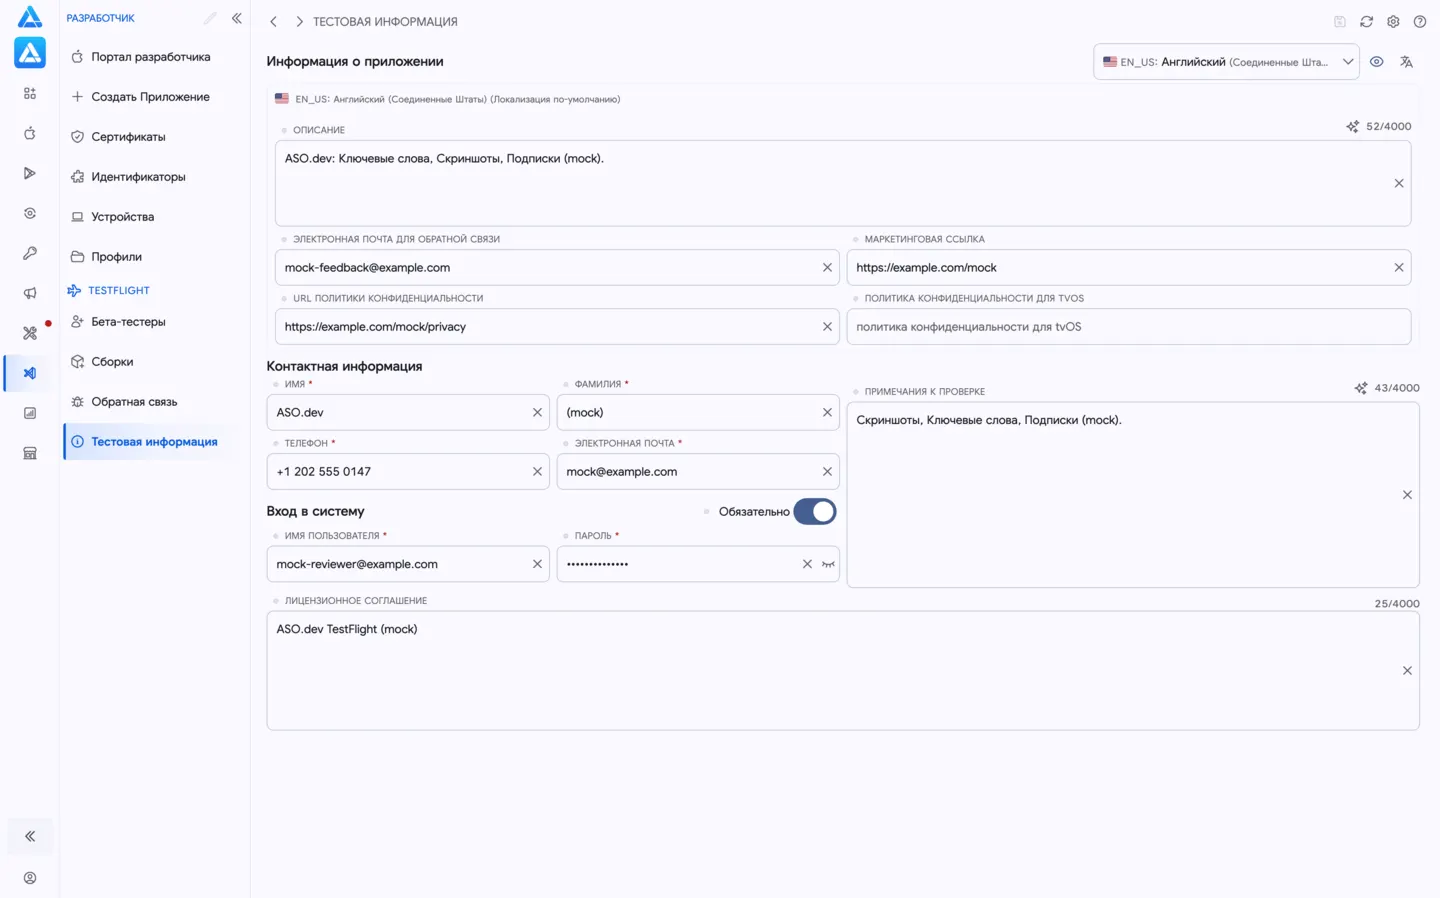This screenshot has width=1440, height=898.
Task: Open Обратная связь in sidebar
Action: (x=134, y=402)
